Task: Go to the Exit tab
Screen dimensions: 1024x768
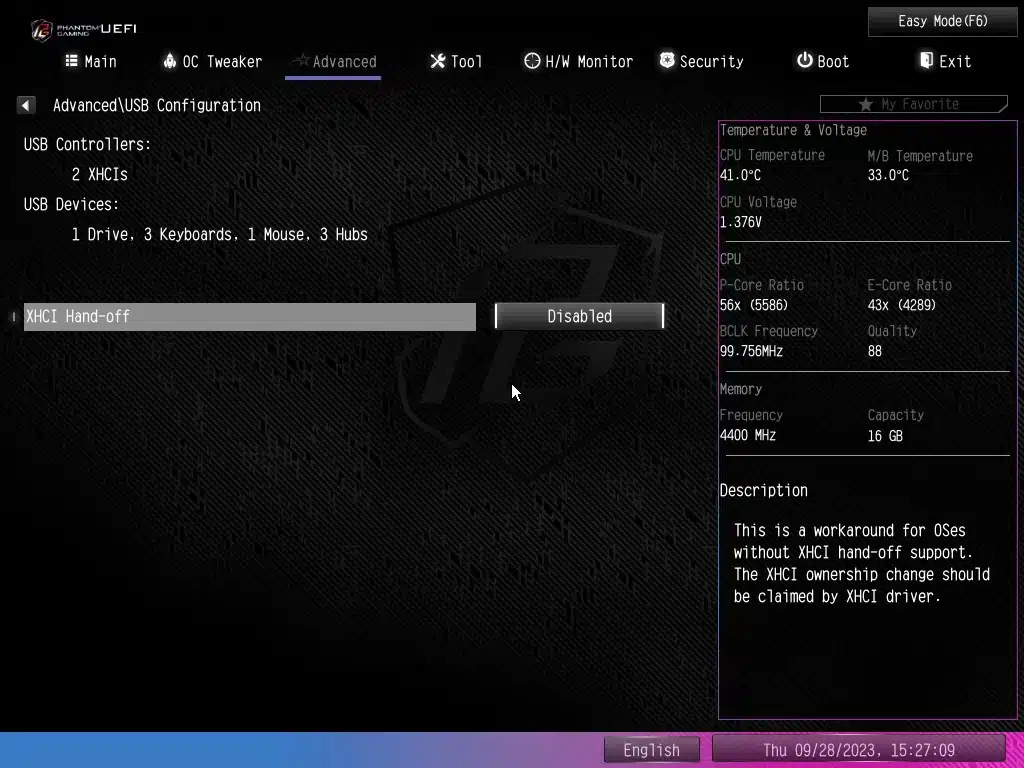Action: coord(945,61)
